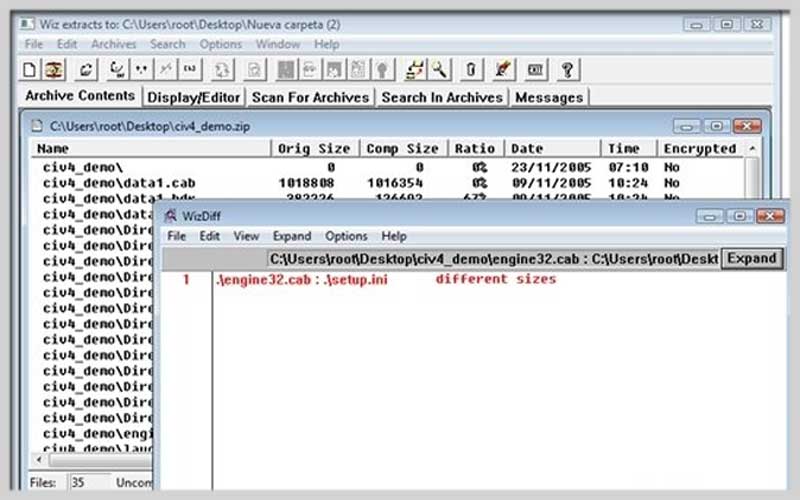Open the WizDiff File menu

click(177, 236)
